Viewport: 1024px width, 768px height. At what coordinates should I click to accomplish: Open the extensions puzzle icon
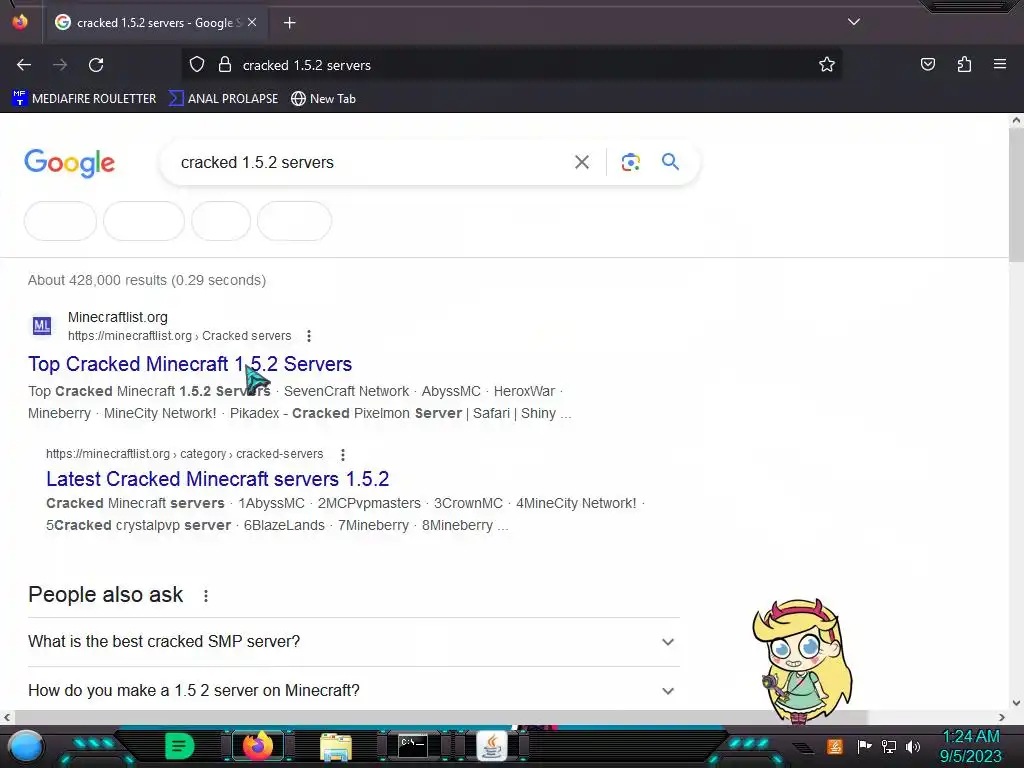(964, 65)
